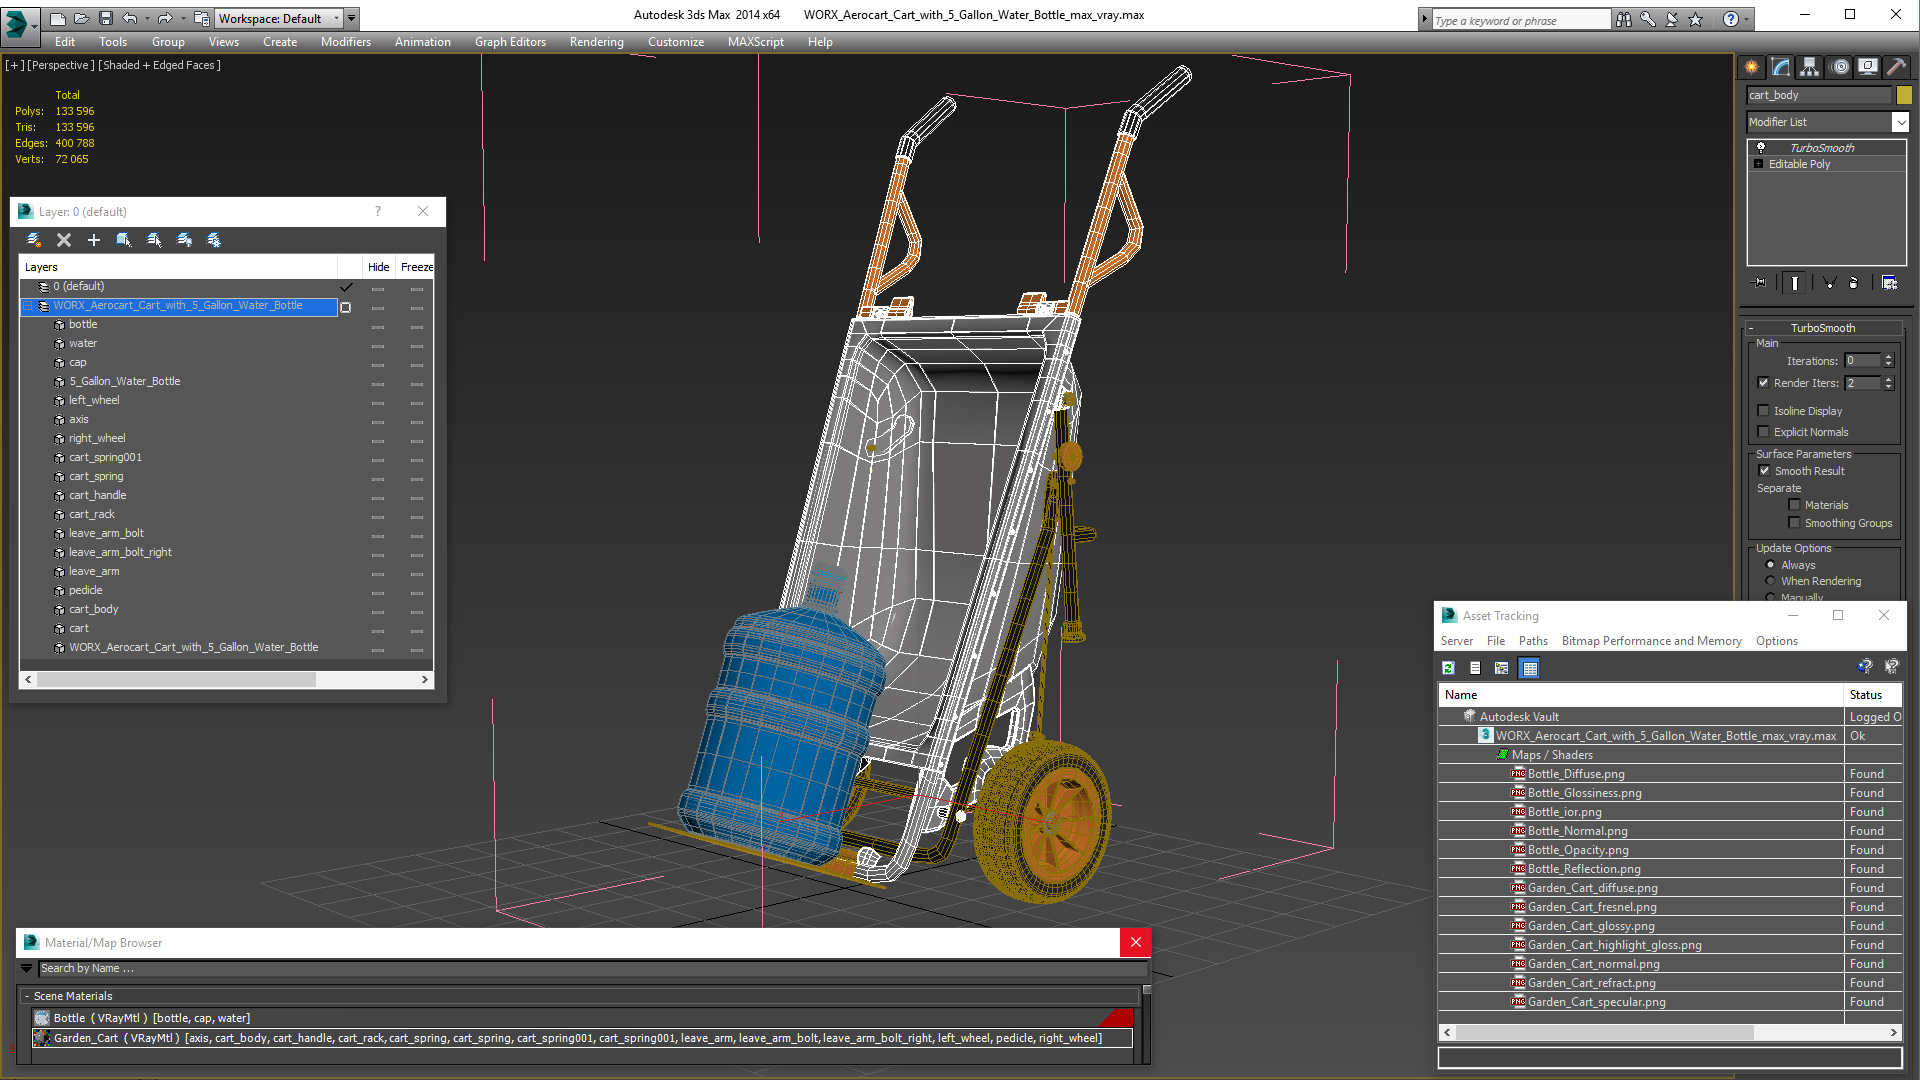Click Table View icon in Asset Tracking
This screenshot has width=1920, height=1080.
1529,668
